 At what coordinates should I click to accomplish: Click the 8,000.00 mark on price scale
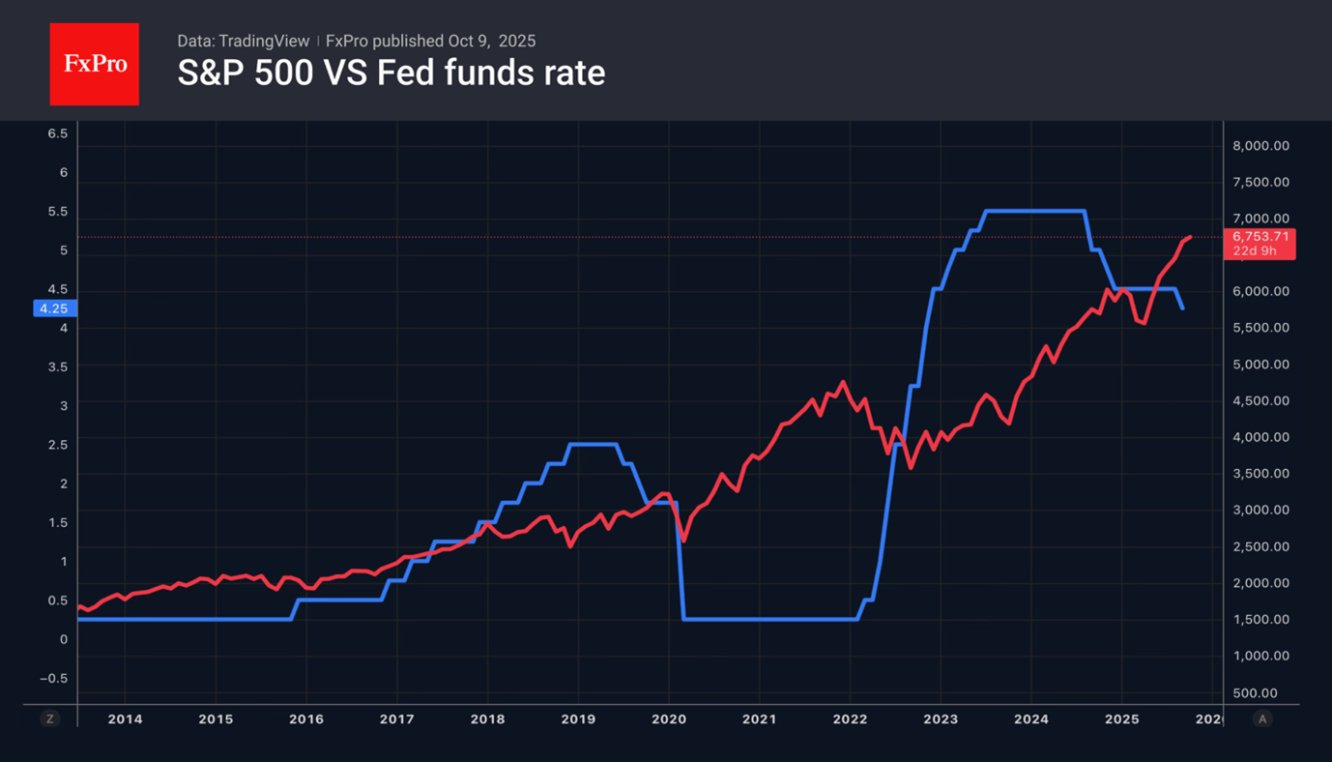coord(1260,146)
